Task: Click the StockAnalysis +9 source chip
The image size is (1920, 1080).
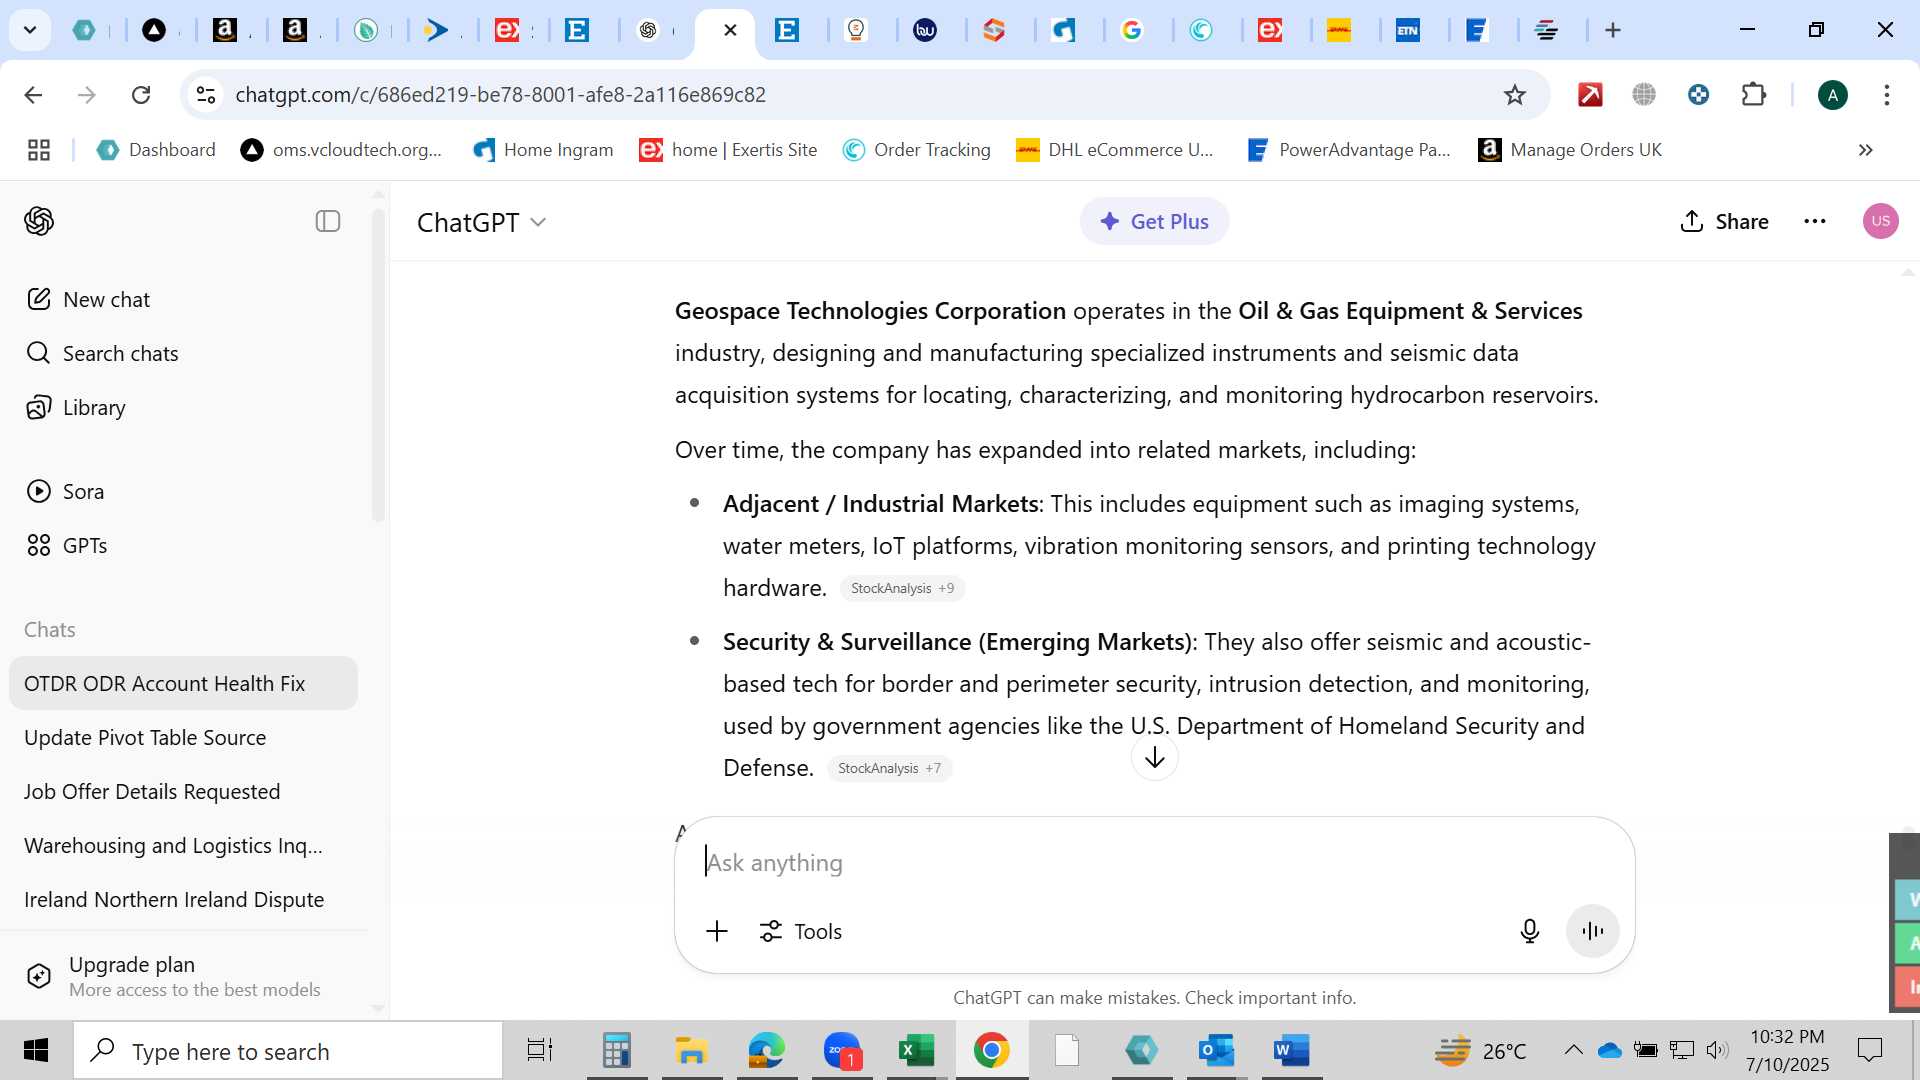Action: point(902,588)
